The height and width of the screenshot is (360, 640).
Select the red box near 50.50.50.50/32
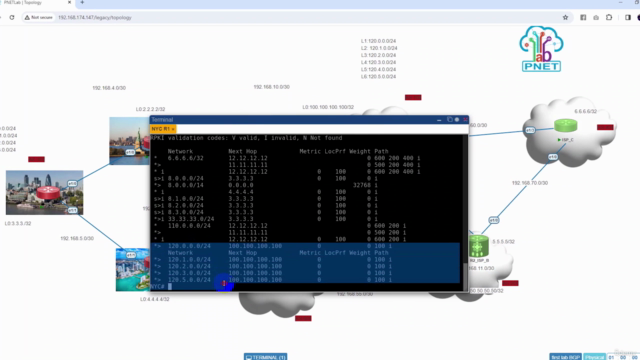(510, 283)
